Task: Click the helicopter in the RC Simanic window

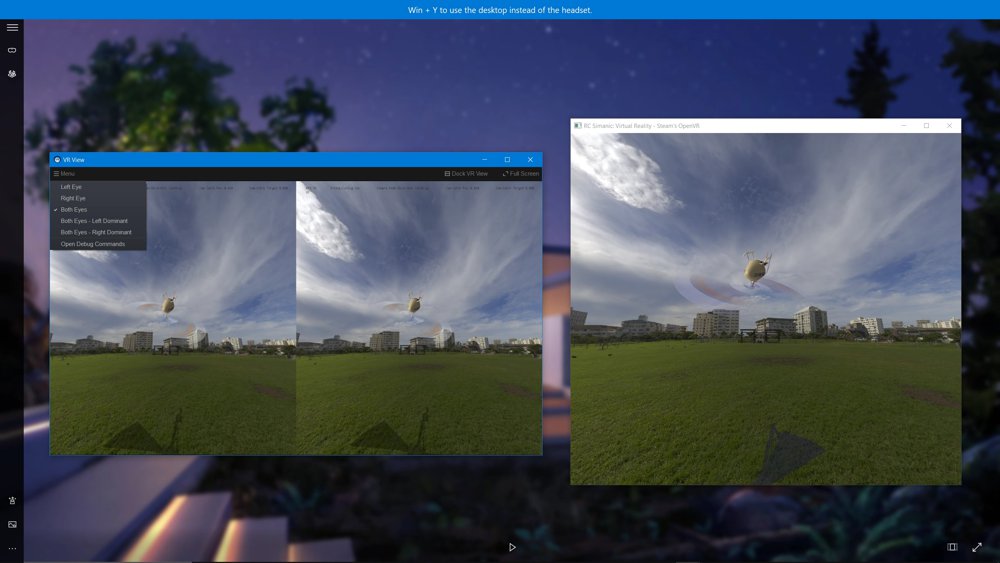Action: click(756, 268)
